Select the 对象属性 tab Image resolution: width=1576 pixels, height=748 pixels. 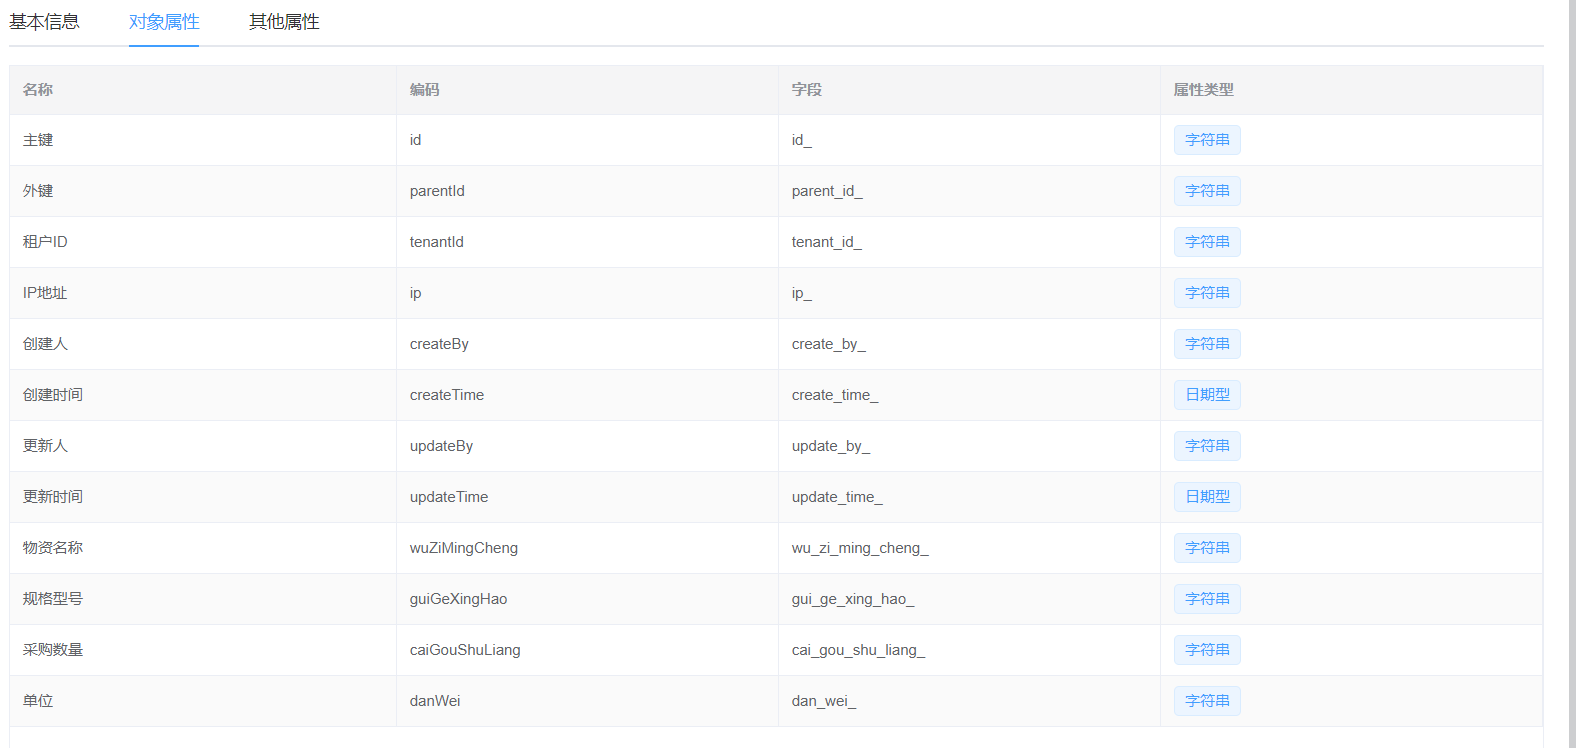[x=164, y=22]
